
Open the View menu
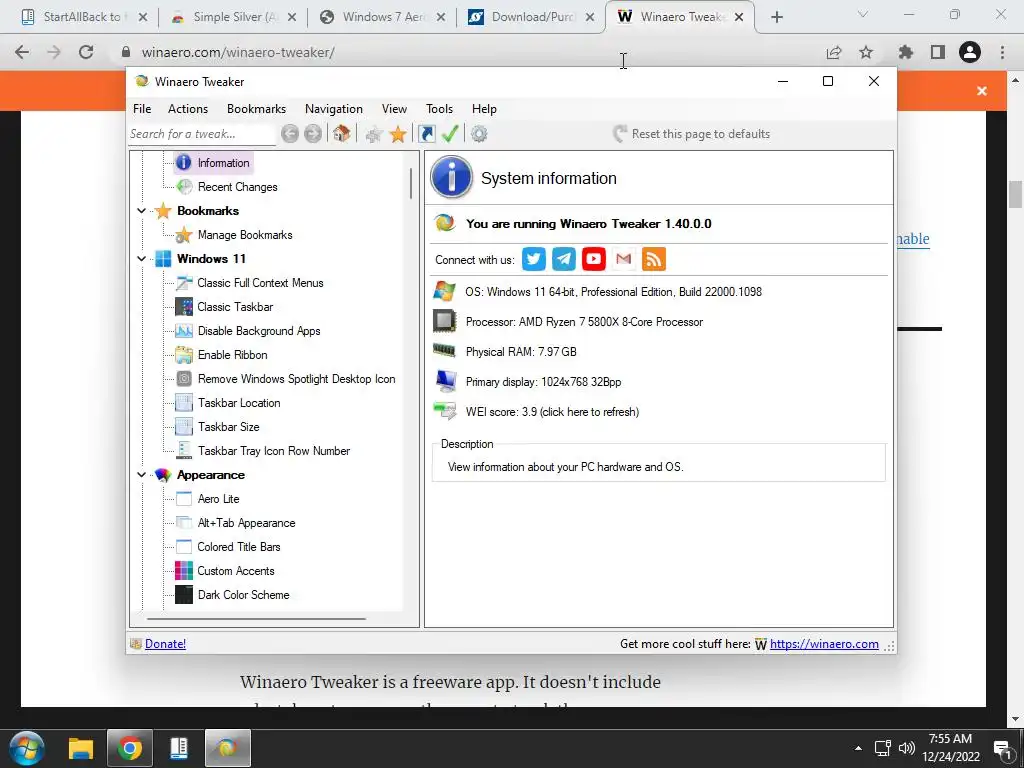tap(394, 109)
